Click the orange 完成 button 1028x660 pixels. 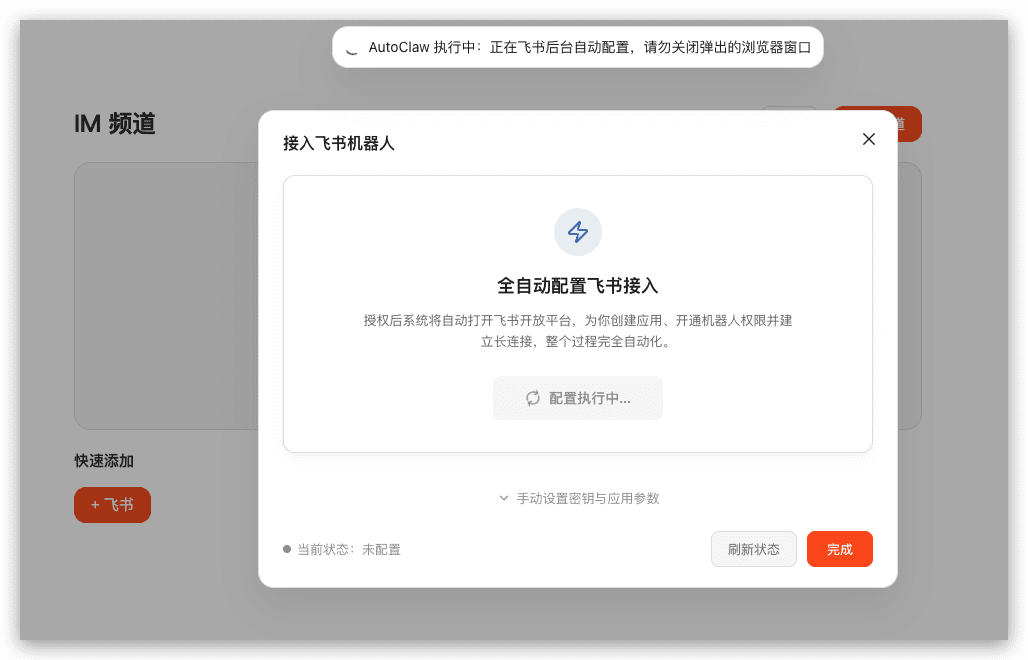(x=839, y=549)
